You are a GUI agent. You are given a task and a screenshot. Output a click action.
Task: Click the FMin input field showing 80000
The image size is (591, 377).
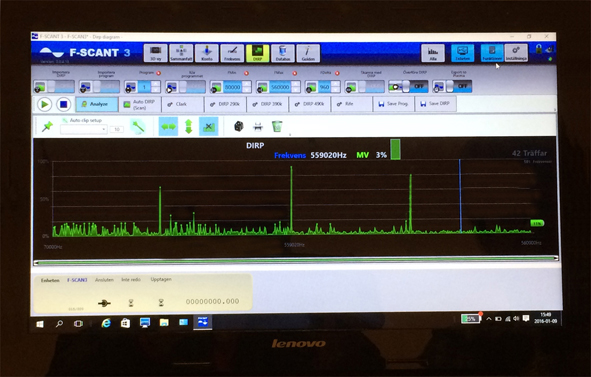point(232,87)
